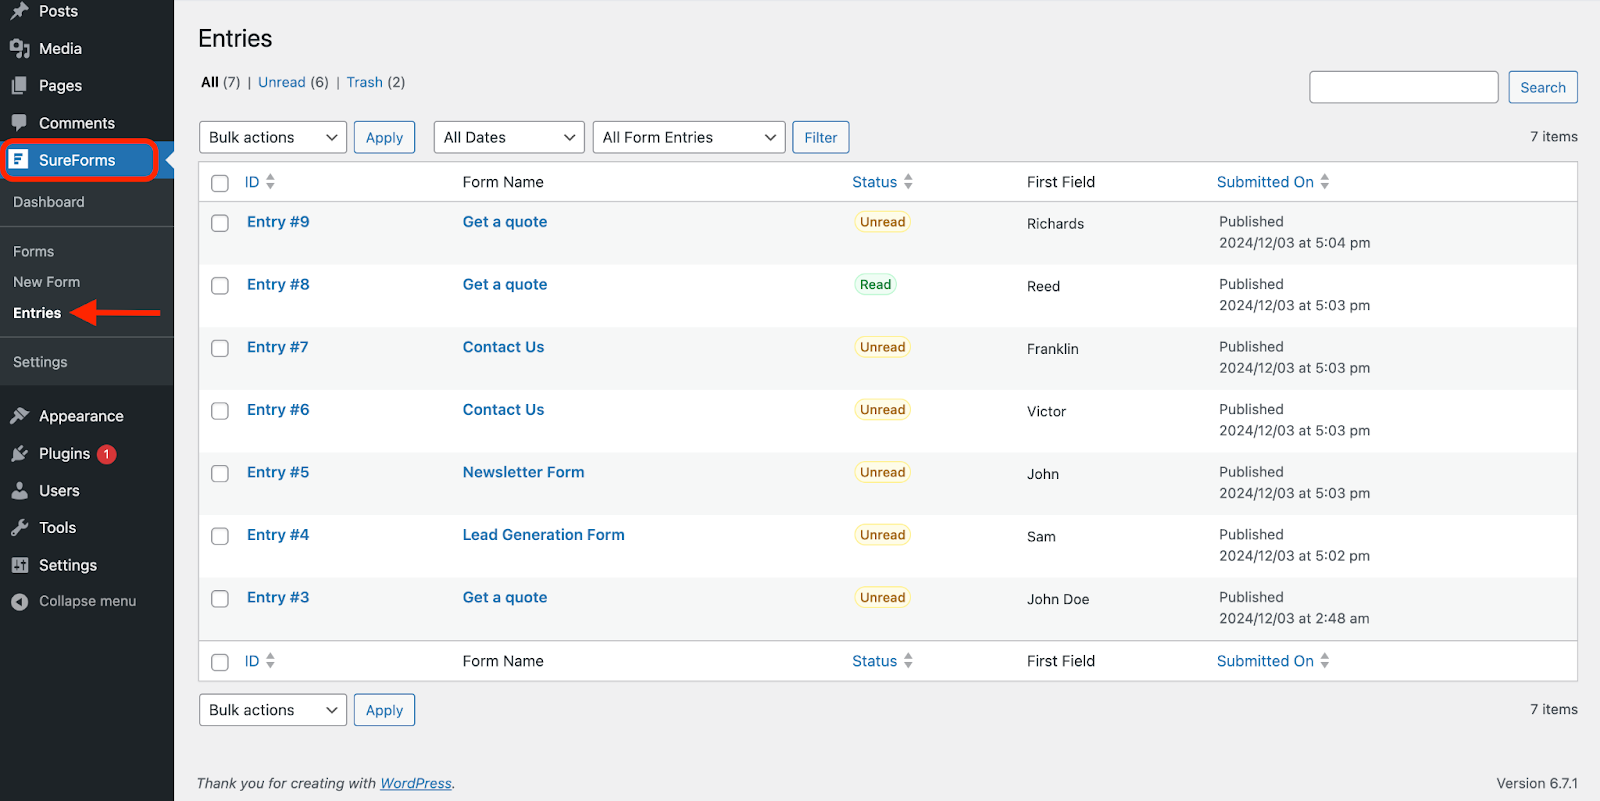Viewport: 1600px width, 801px height.
Task: Click the Read status badge on Entry #8
Action: pos(876,285)
